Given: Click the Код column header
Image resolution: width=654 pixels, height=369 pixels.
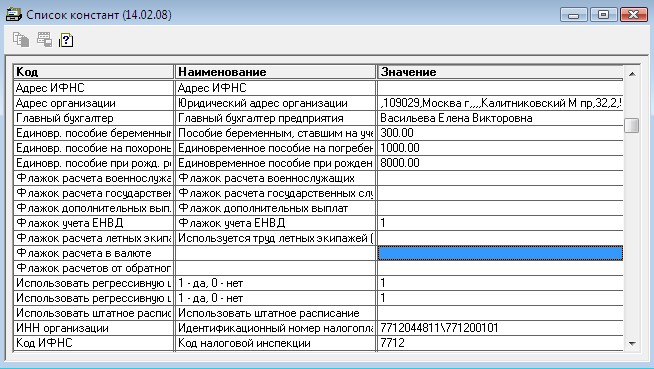Looking at the screenshot, I should click(x=93, y=72).
